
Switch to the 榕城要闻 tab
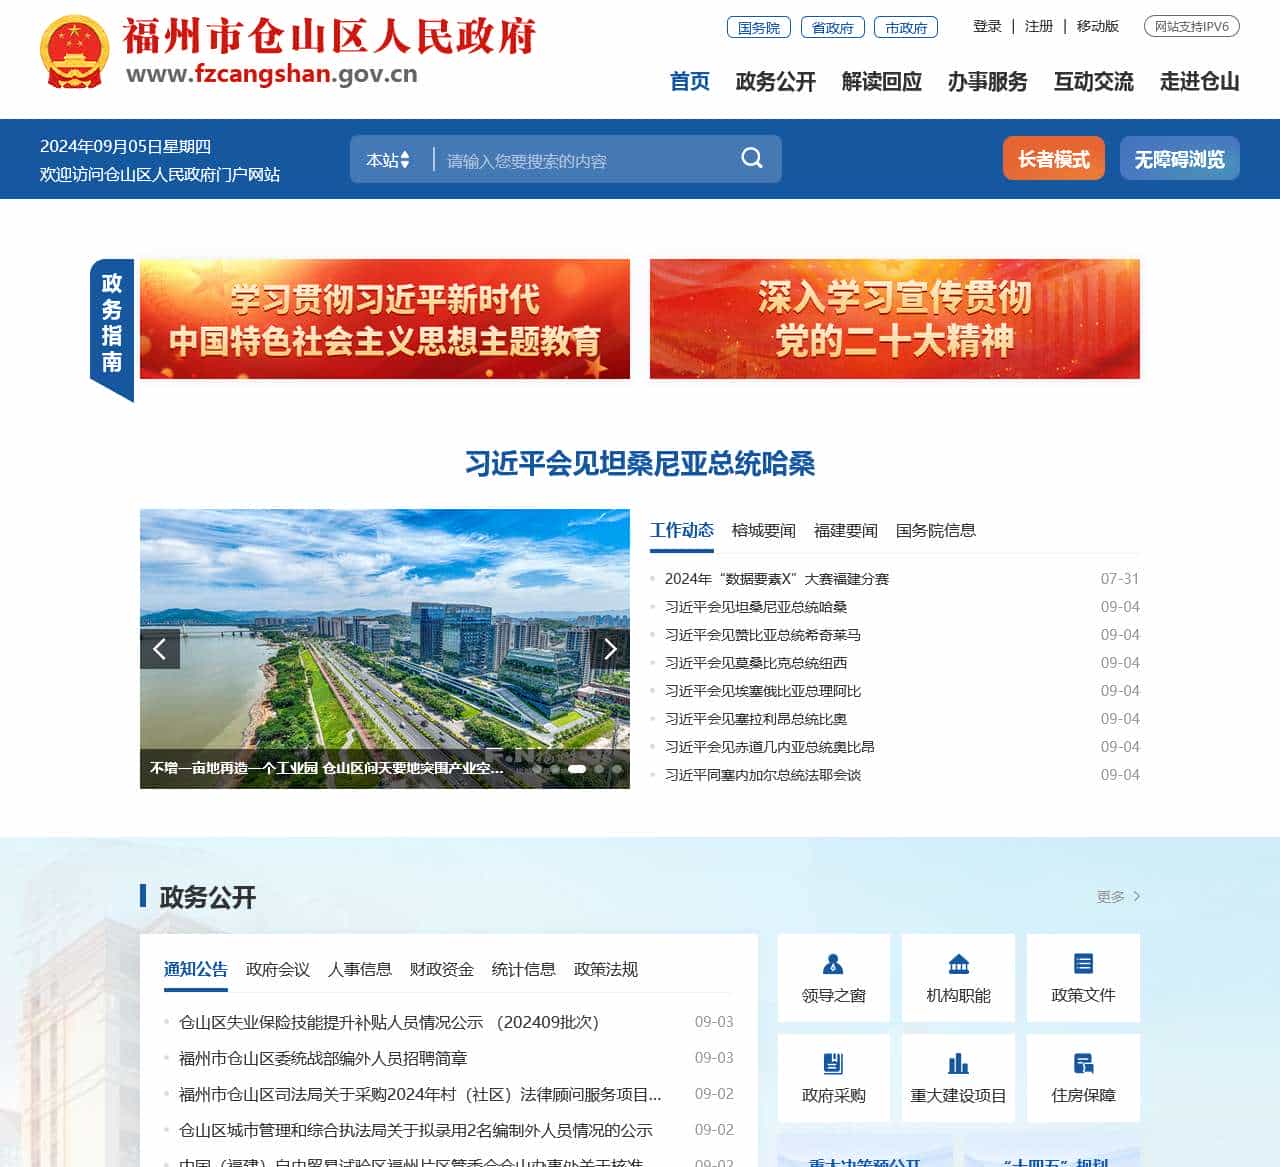click(x=763, y=531)
